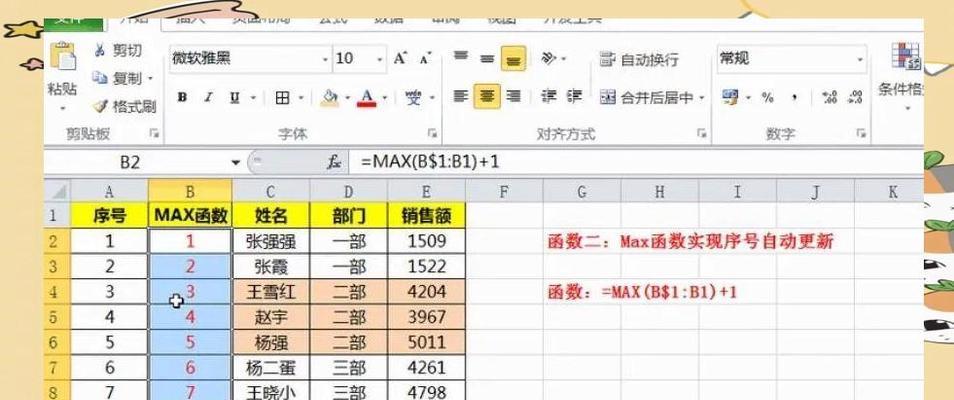
Task: Open the font color dropdown arrow
Action: pos(383,98)
